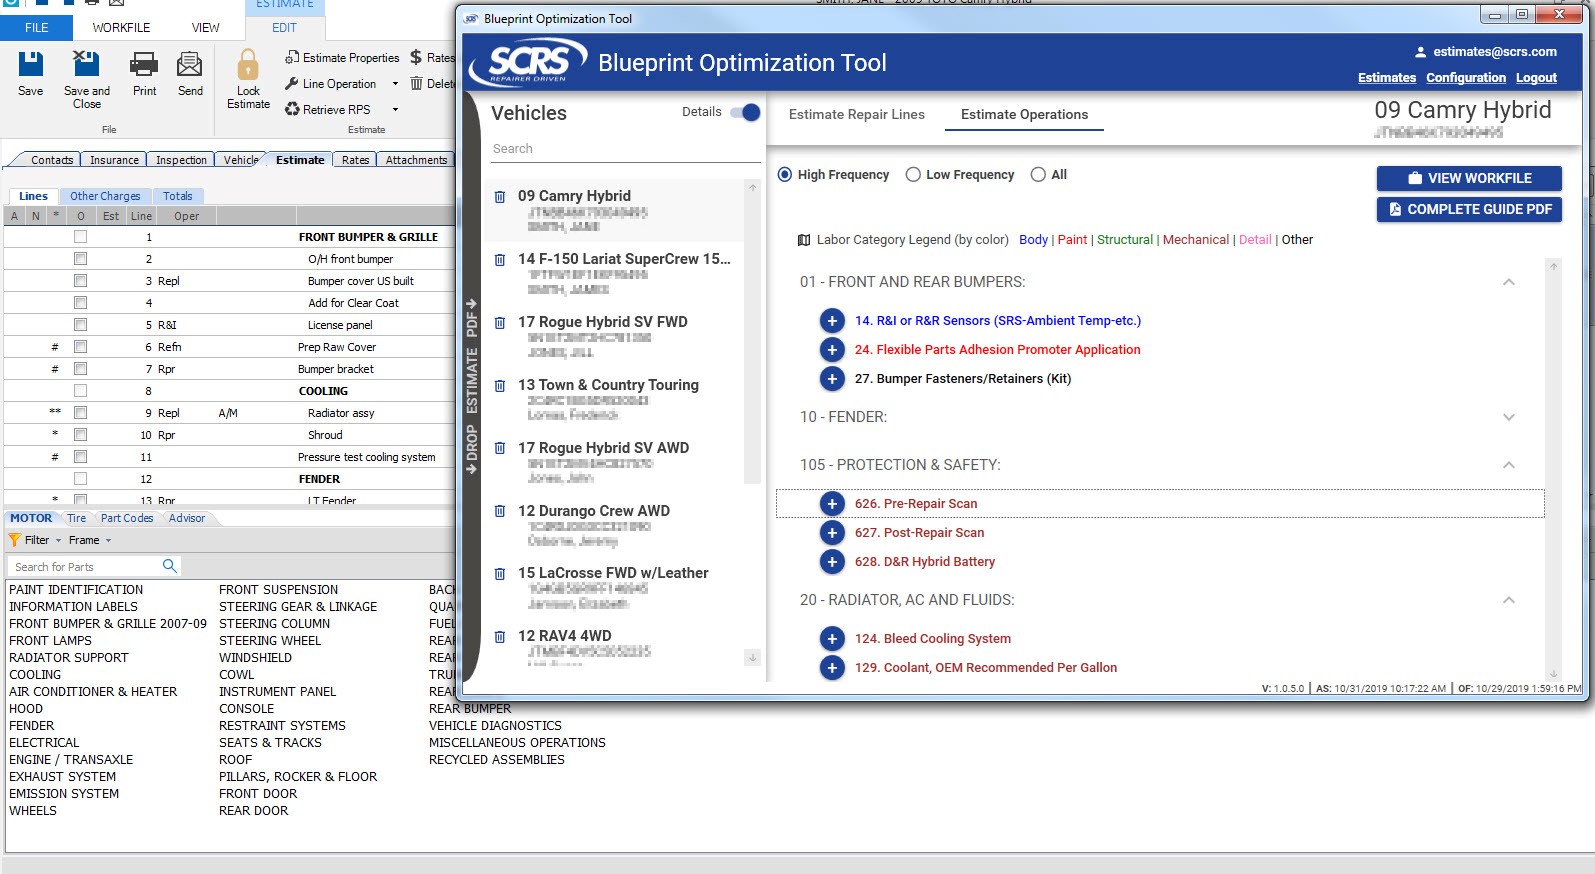Viewport: 1595px width, 874px height.
Task: Open Estimate Properties in the ribbon
Action: (x=342, y=58)
